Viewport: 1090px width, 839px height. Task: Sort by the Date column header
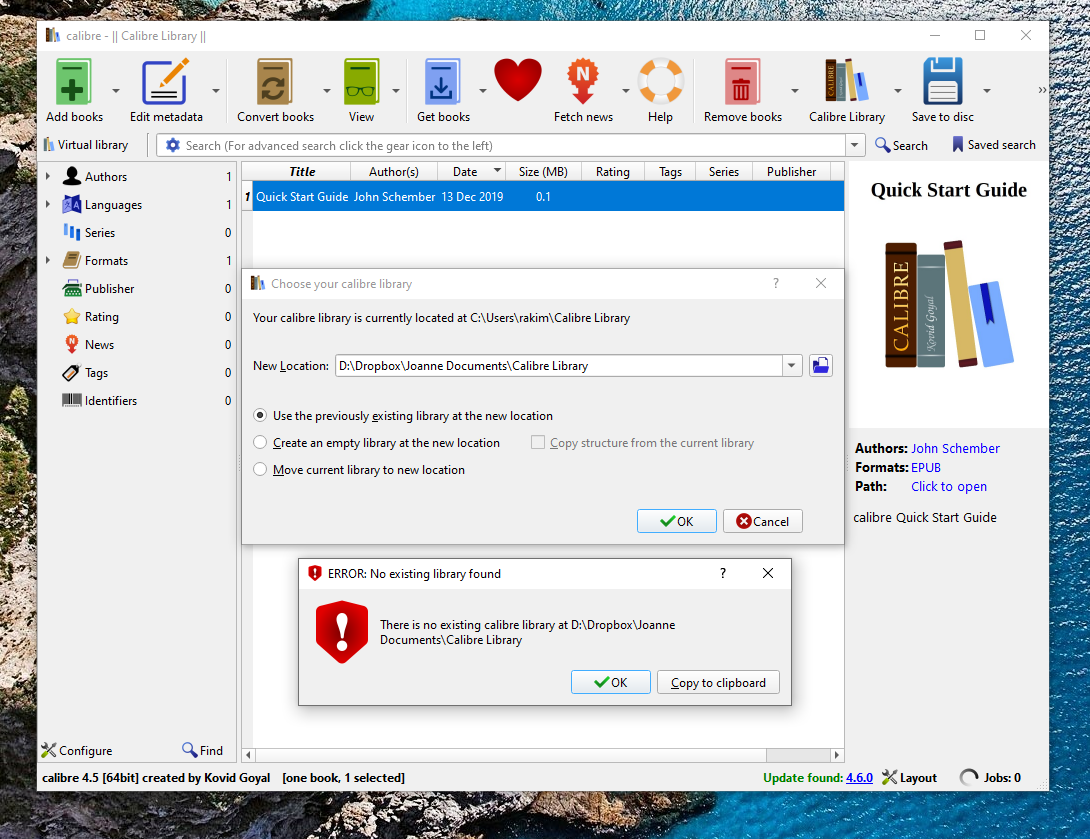click(x=472, y=172)
